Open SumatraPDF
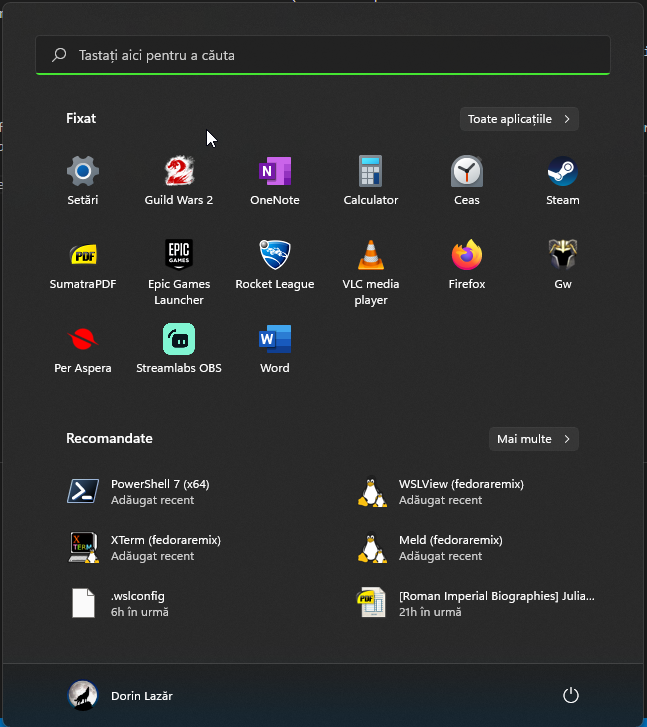This screenshot has width=647, height=727. 83,265
